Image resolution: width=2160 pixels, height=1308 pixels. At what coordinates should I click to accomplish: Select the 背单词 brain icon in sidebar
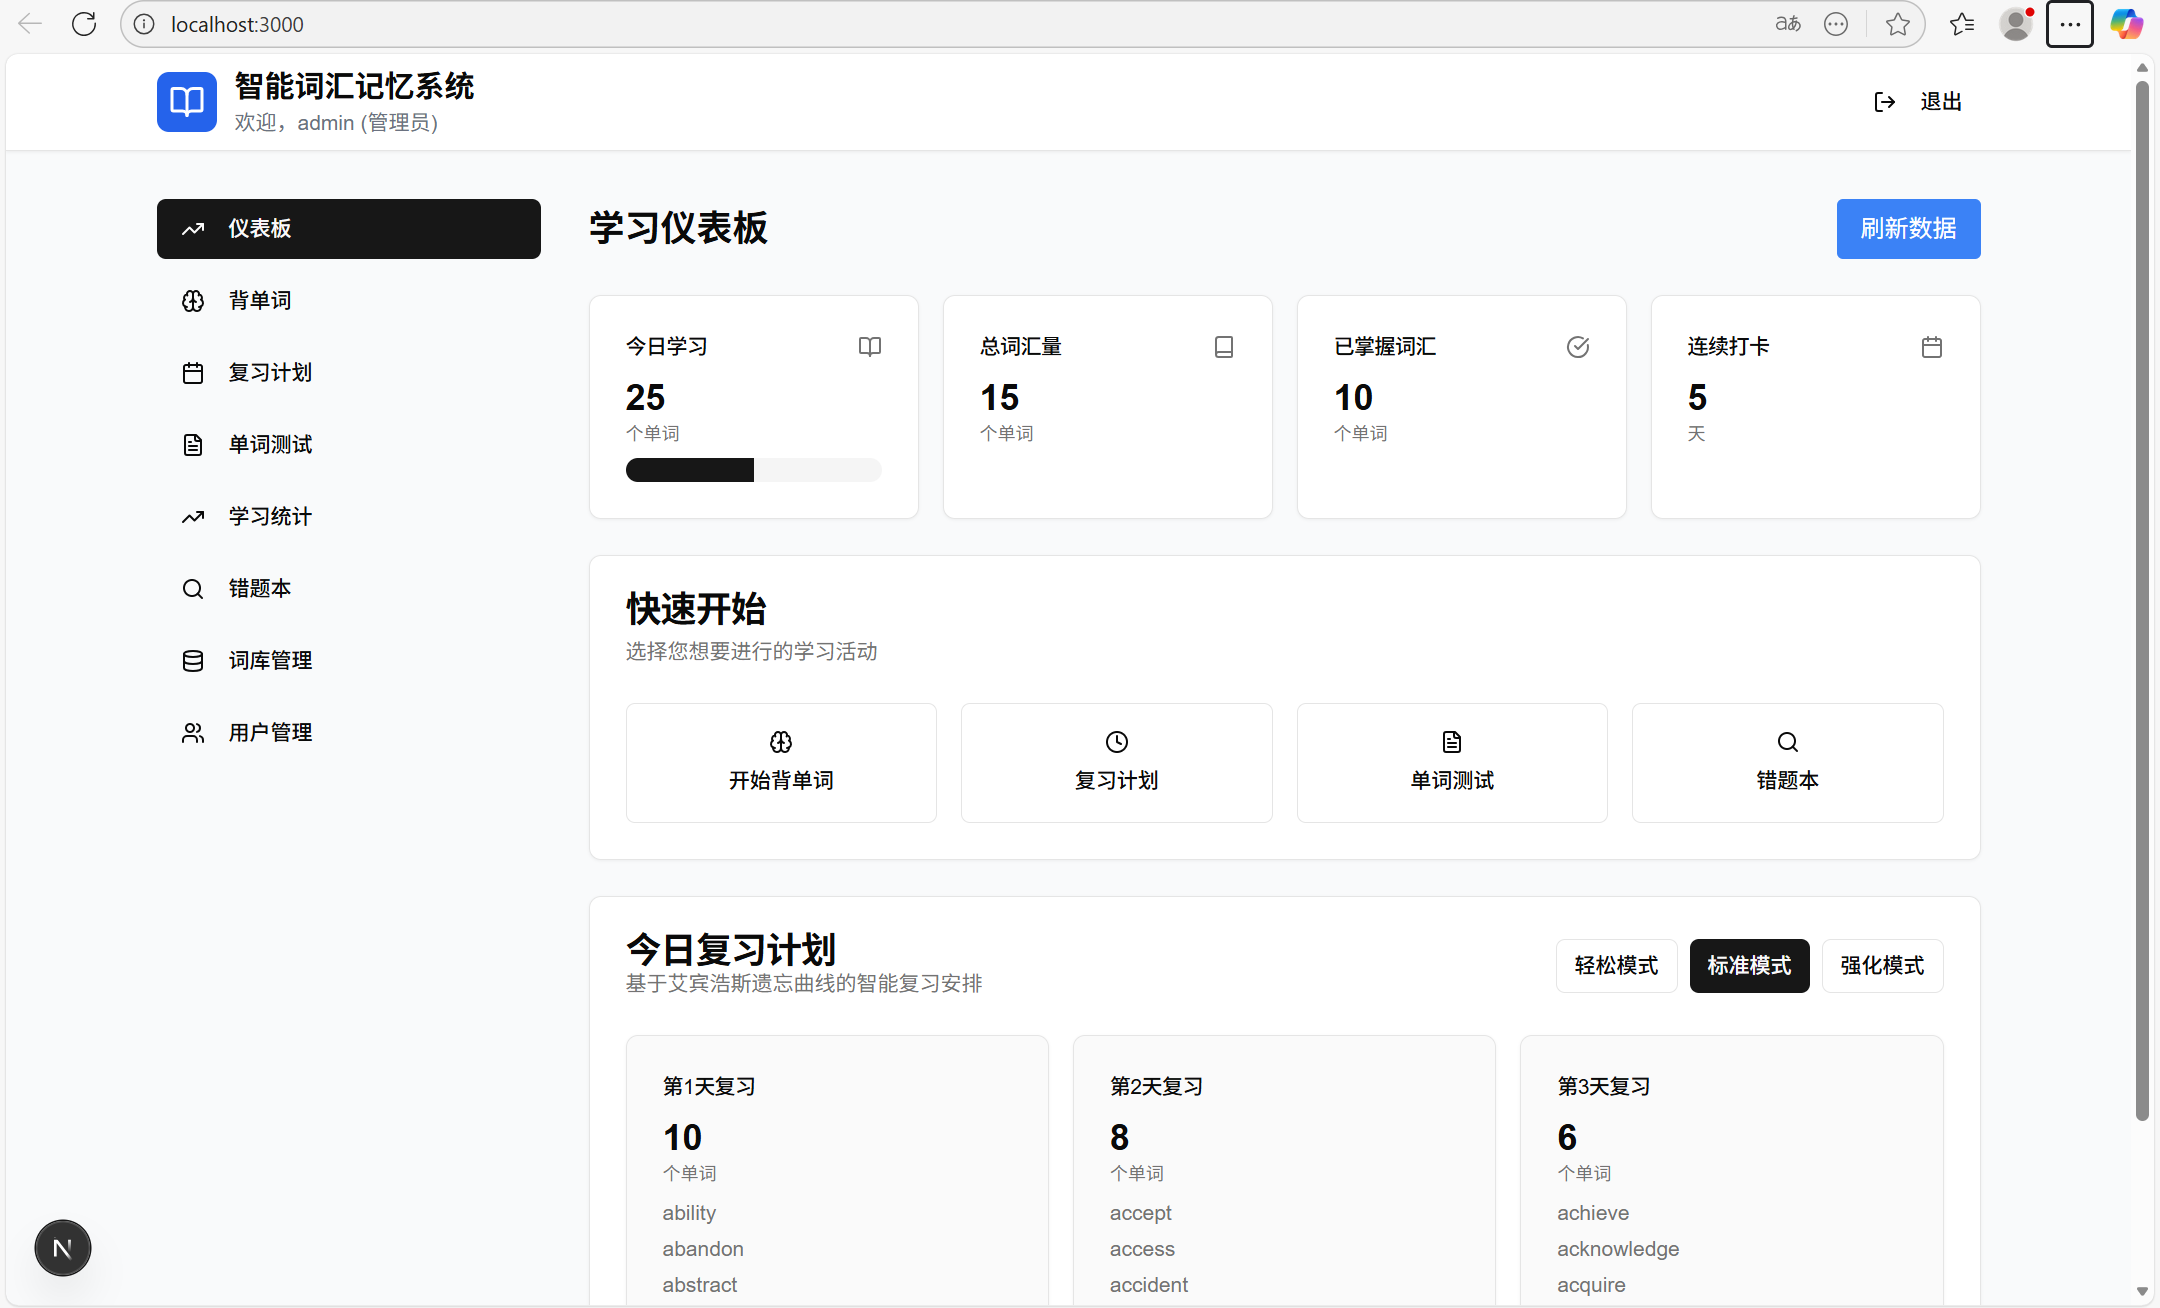point(193,300)
